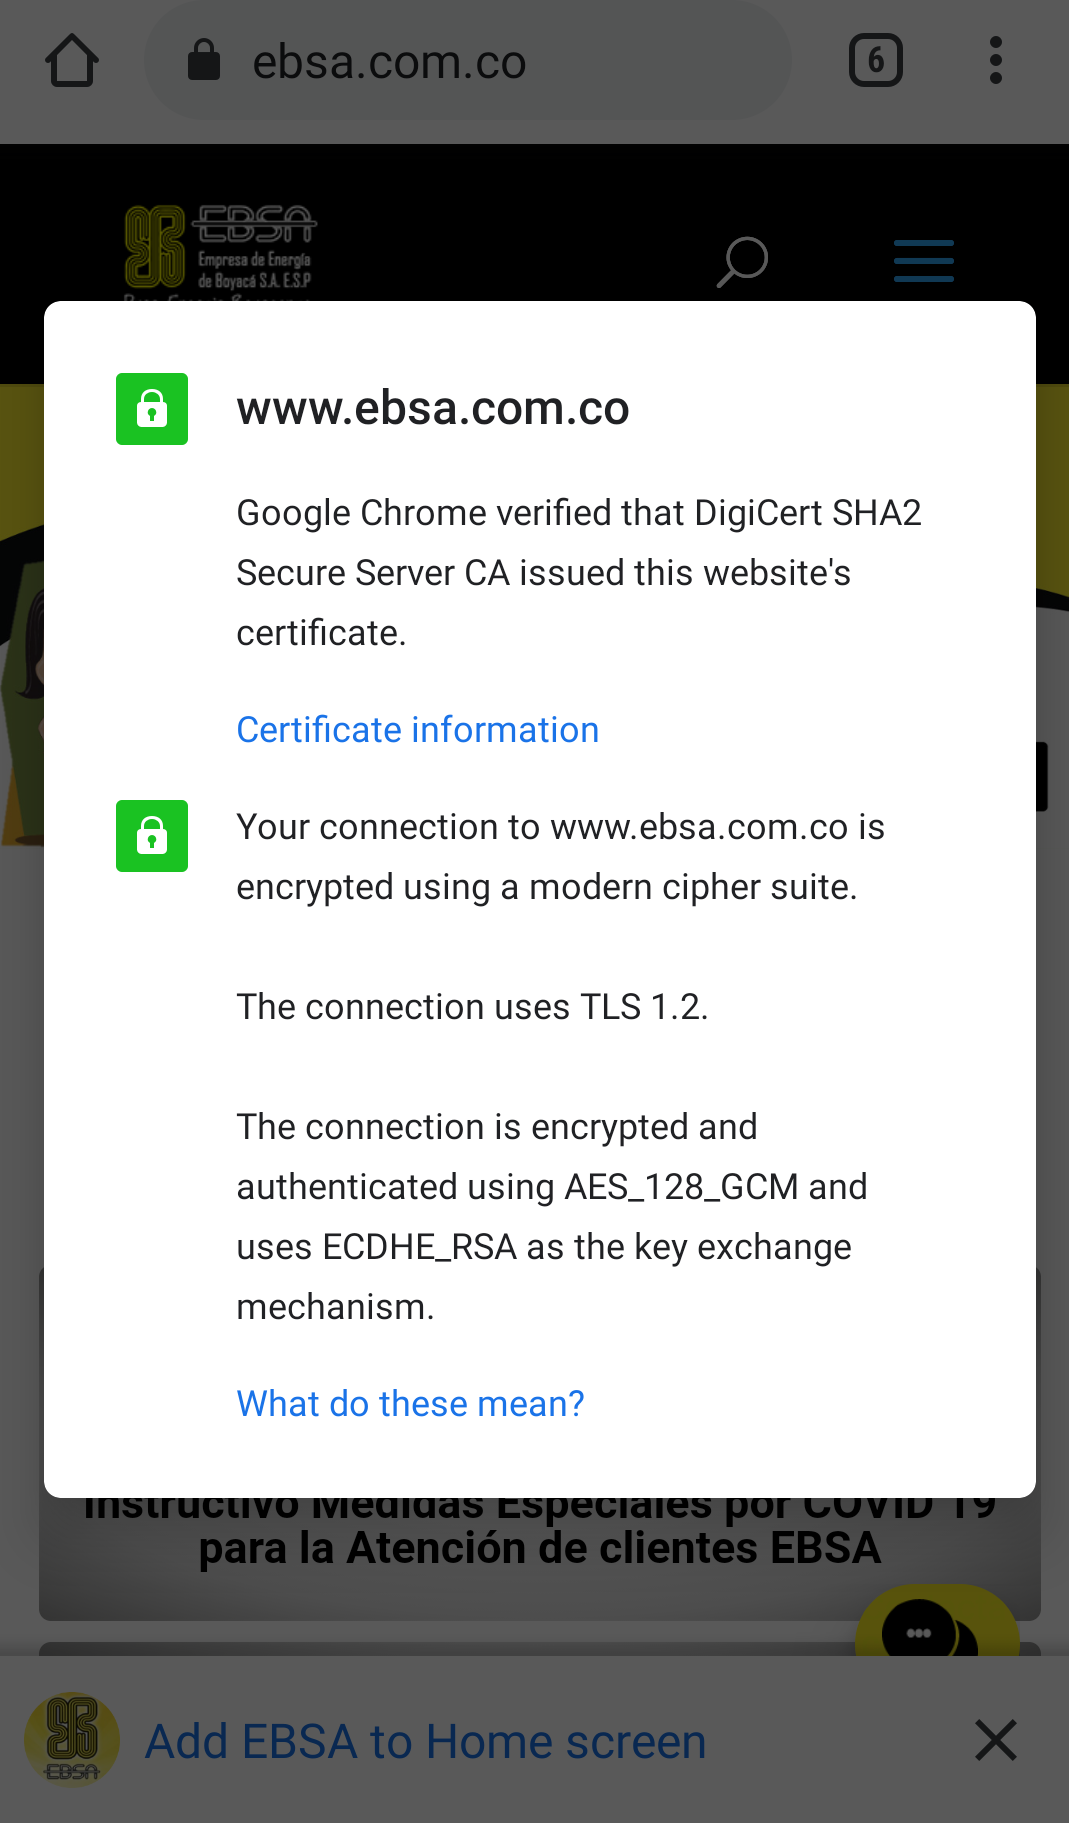1069x1823 pixels.
Task: Tap 'Add EBSA to Home screen'
Action: pyautogui.click(x=426, y=1742)
